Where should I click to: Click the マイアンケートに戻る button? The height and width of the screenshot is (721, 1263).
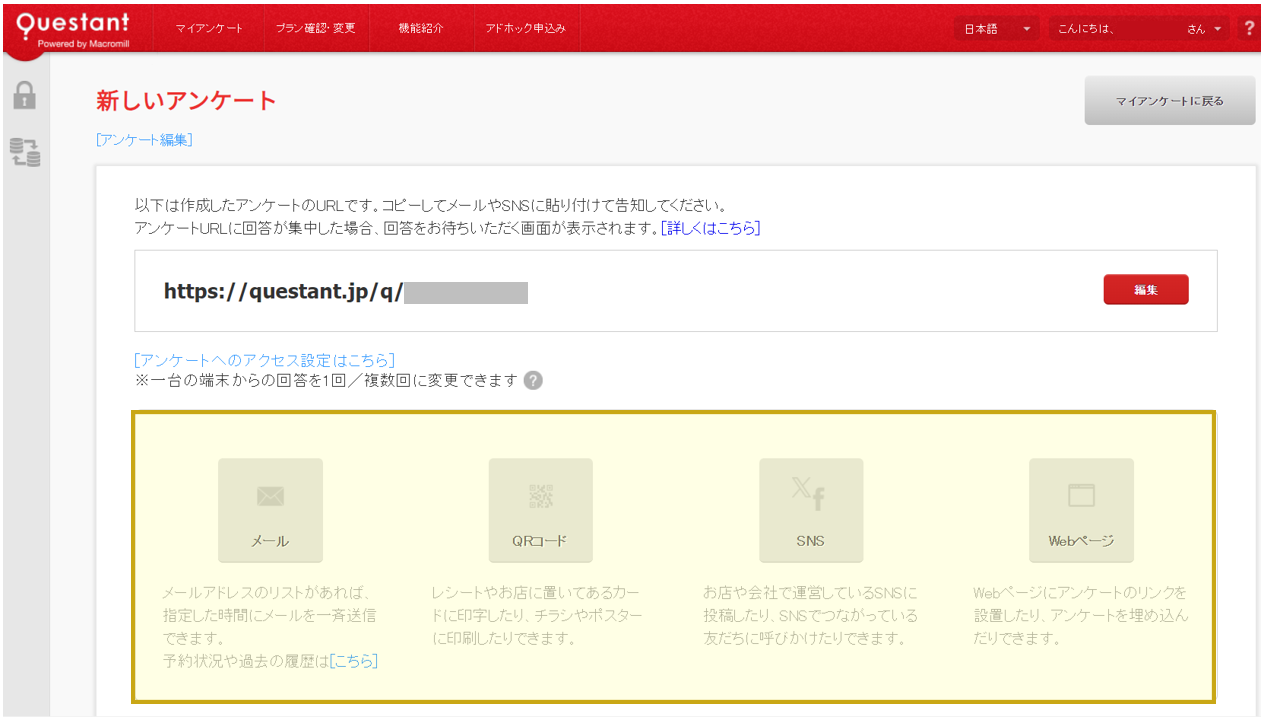pyautogui.click(x=1169, y=100)
